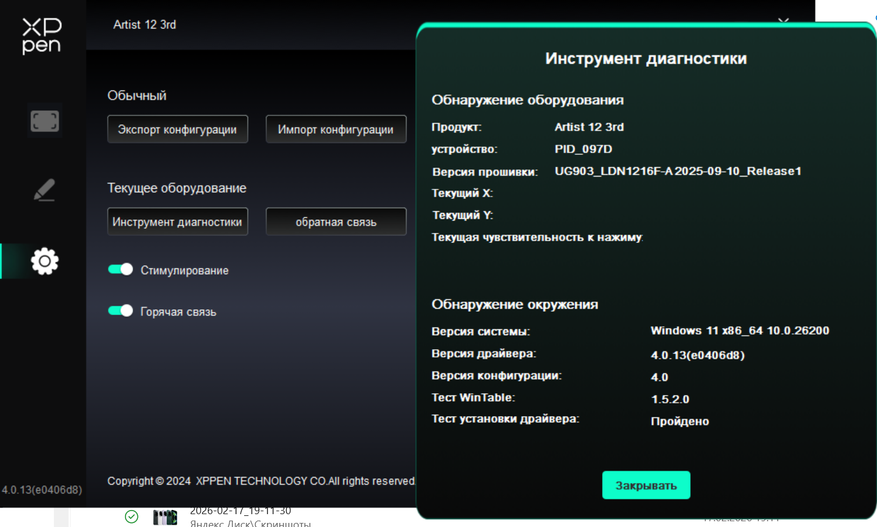Click the XP-Pen logo

42,36
